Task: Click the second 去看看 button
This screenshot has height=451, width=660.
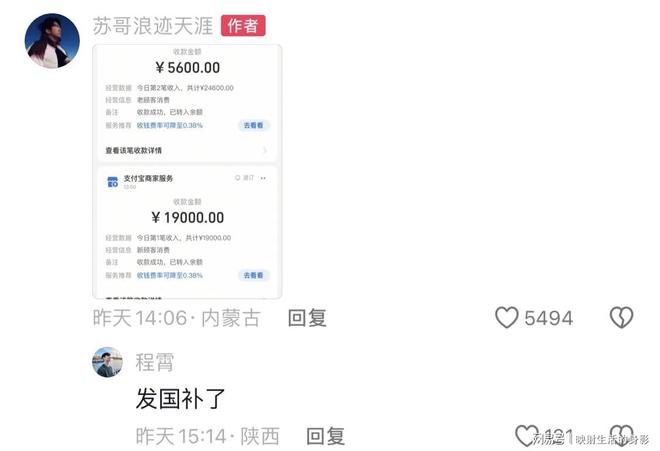Action: [253, 275]
